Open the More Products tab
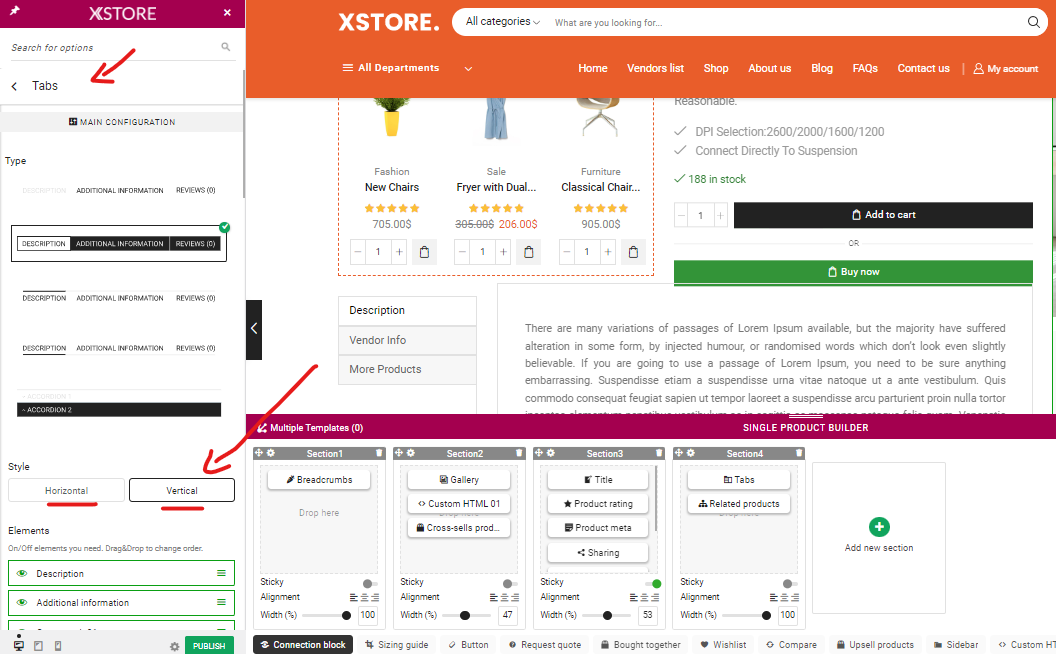The image size is (1056, 654). tap(407, 369)
